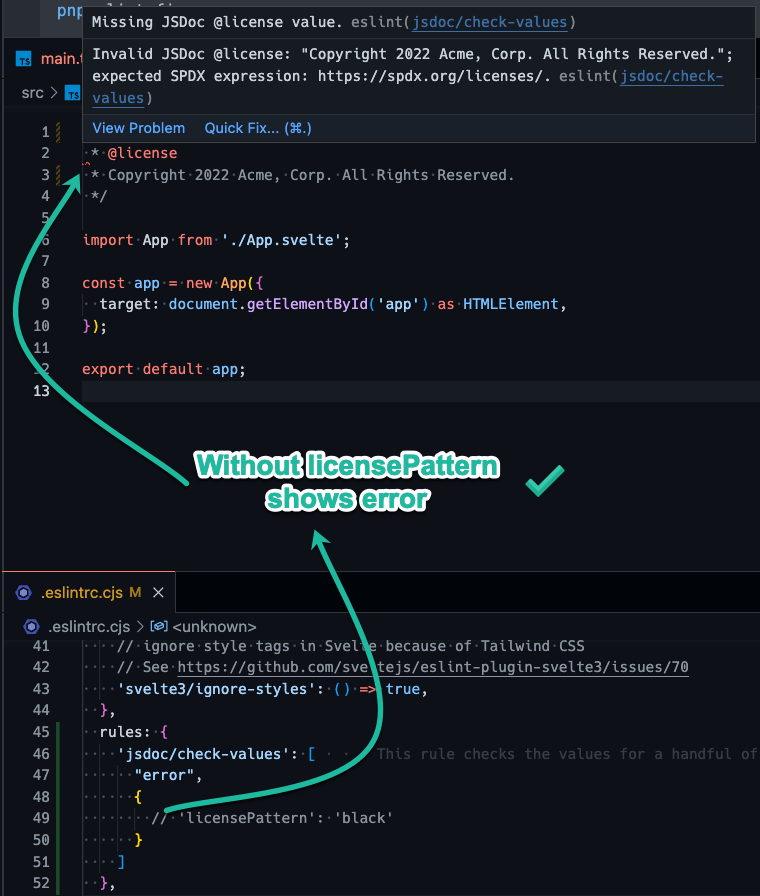Click commented 'licensePattern' line 49
Viewport: 760px width, 896px height.
click(272, 818)
